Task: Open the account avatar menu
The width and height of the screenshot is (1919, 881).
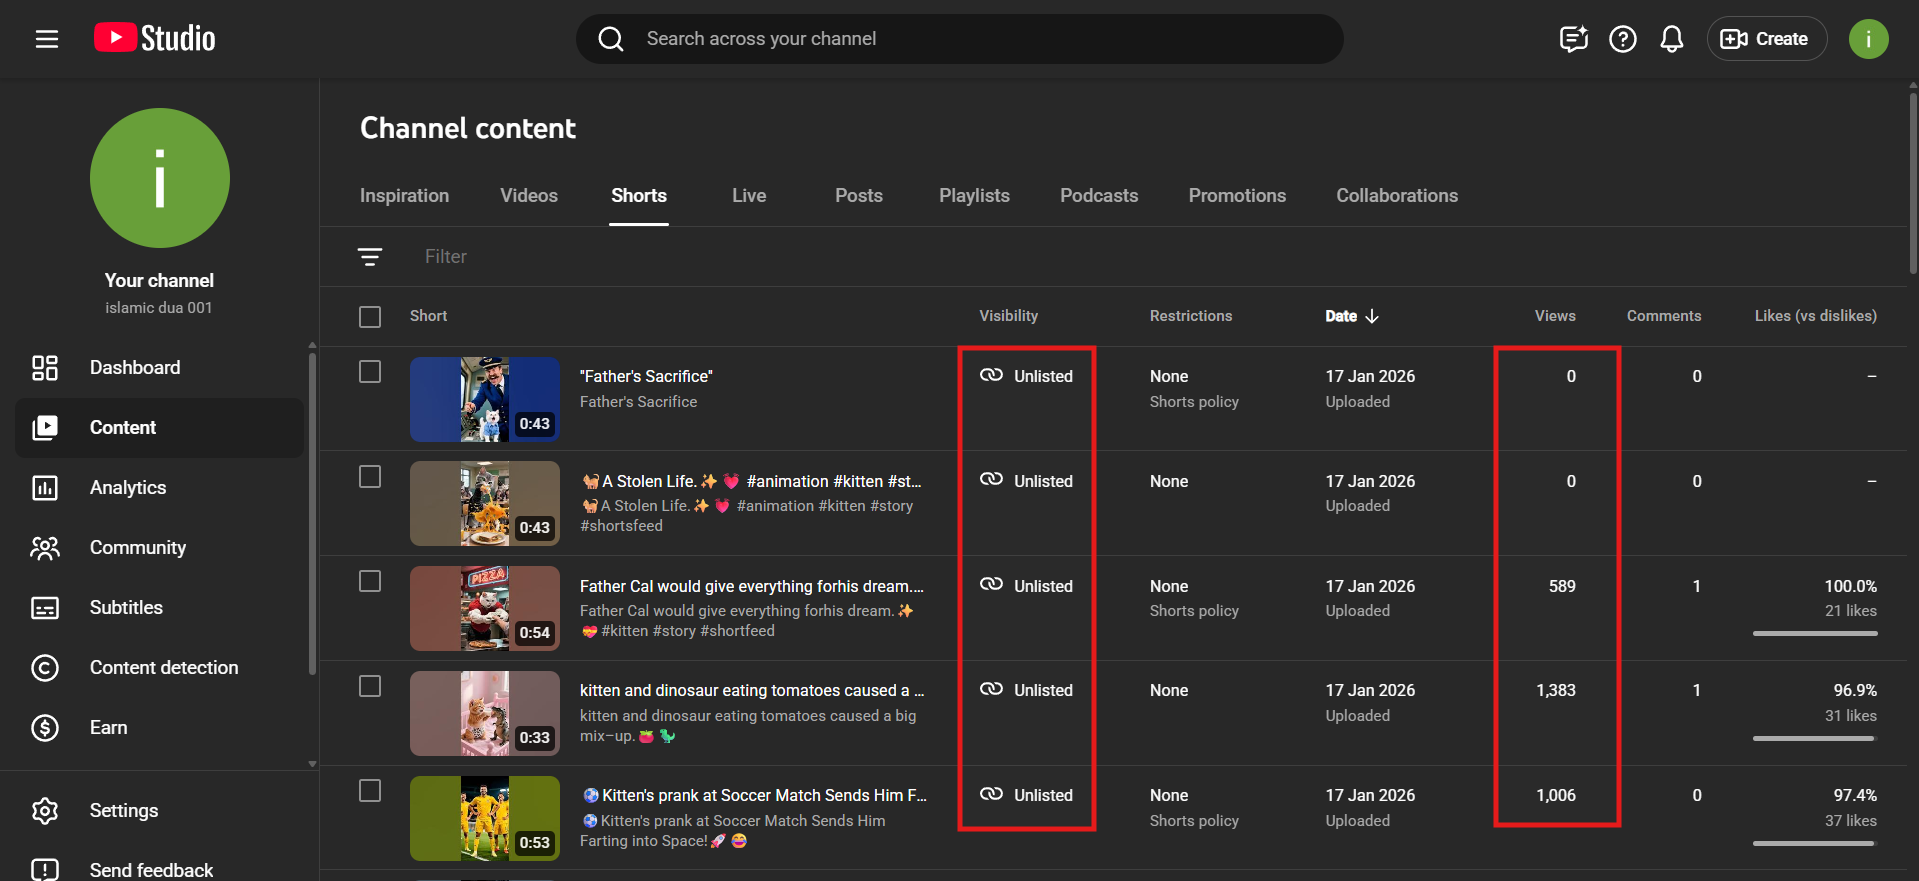Action: click(1867, 39)
